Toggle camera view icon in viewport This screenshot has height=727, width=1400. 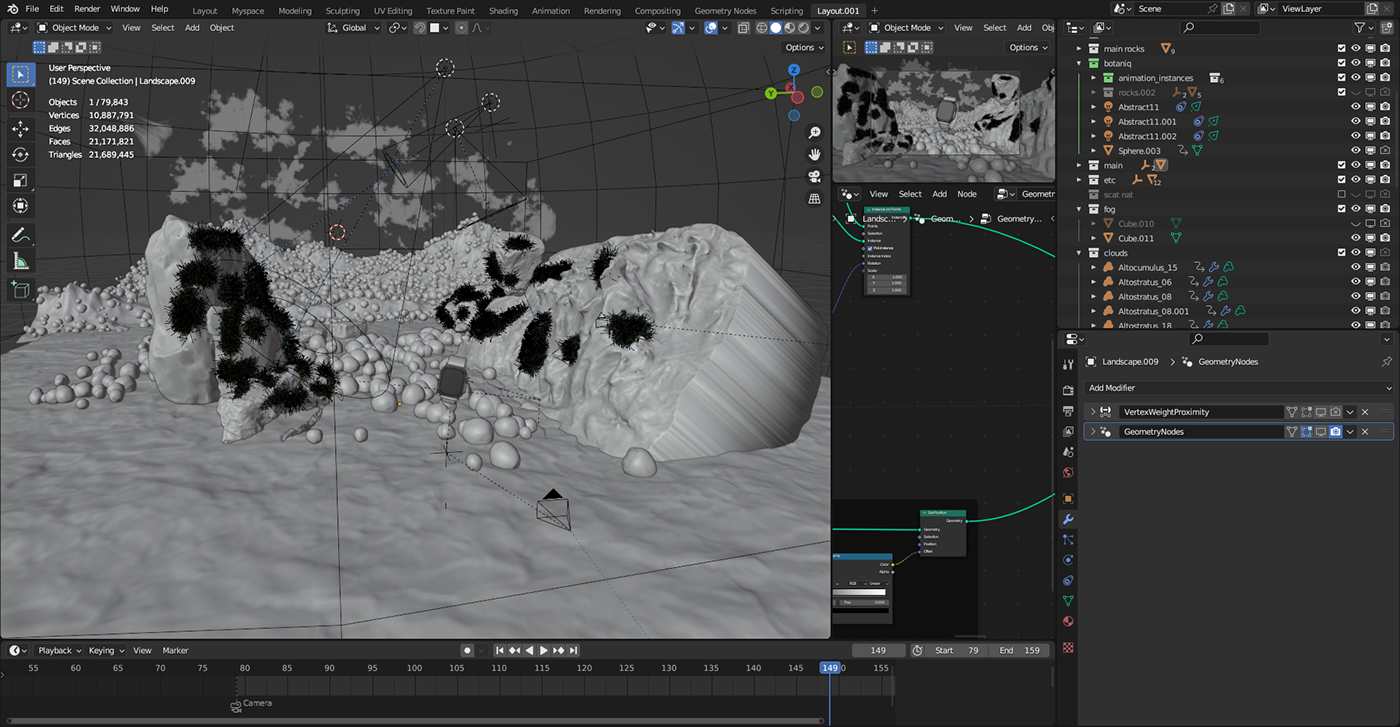click(814, 176)
